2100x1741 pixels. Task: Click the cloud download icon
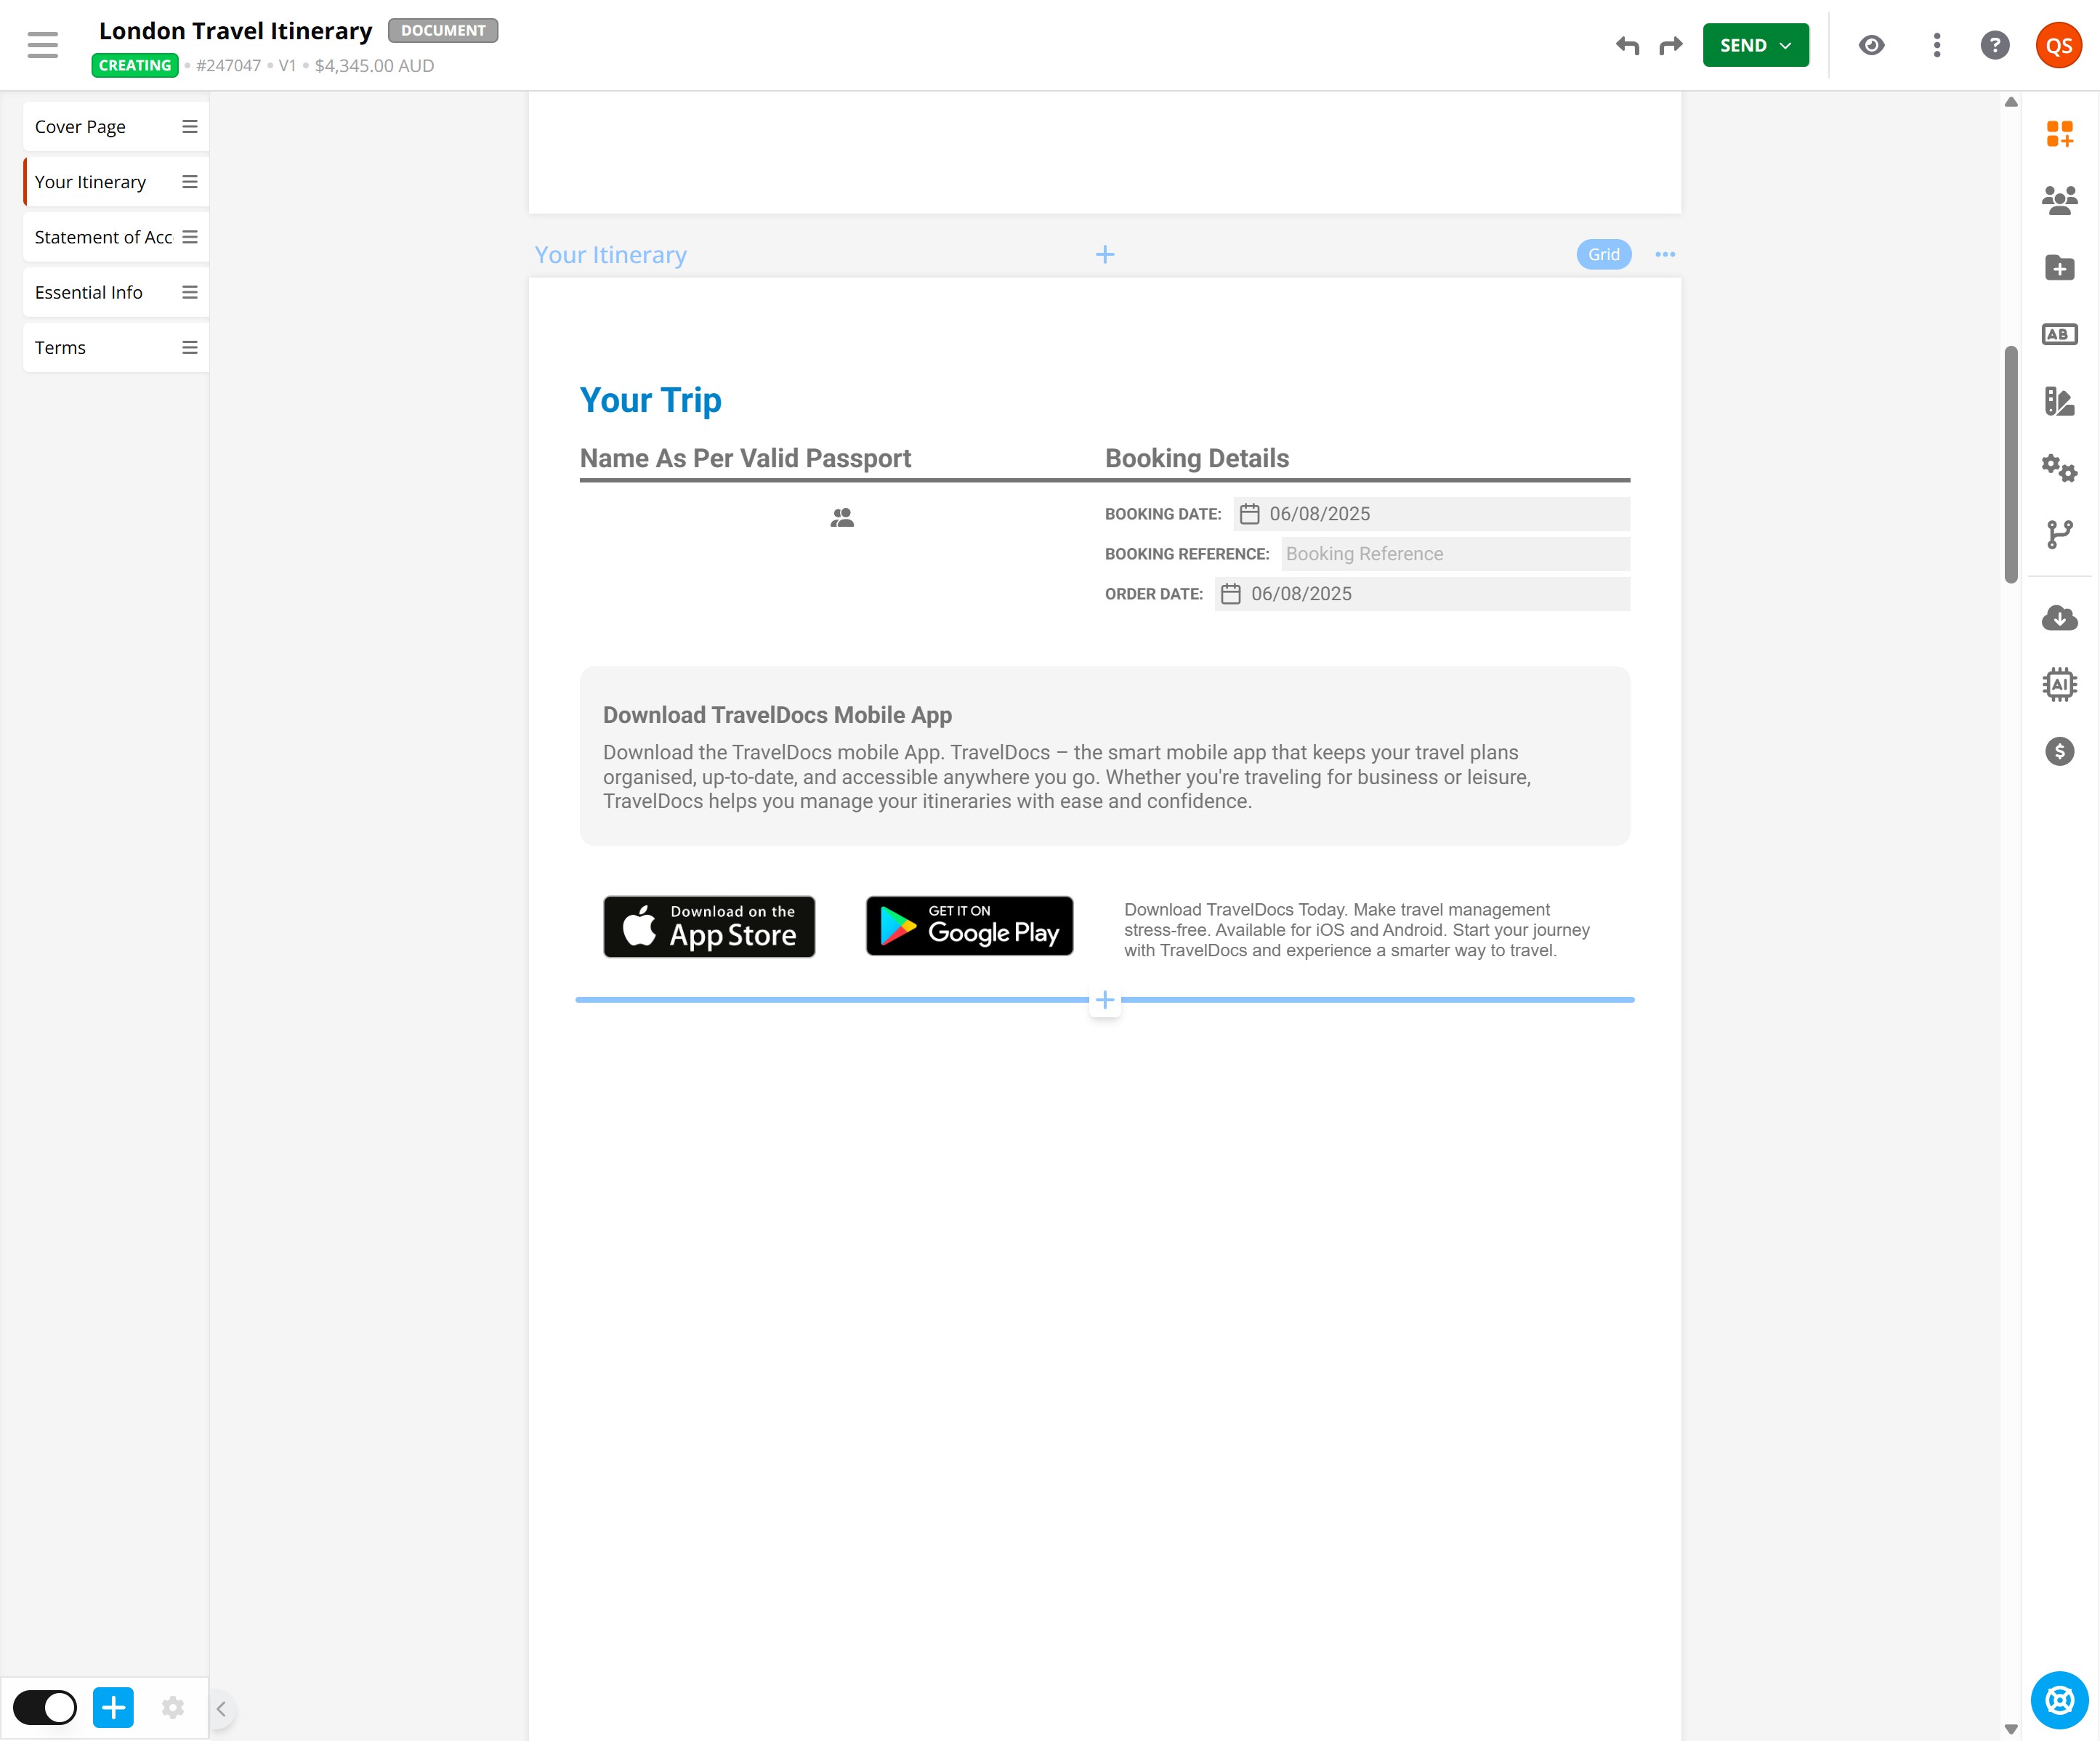point(2059,618)
